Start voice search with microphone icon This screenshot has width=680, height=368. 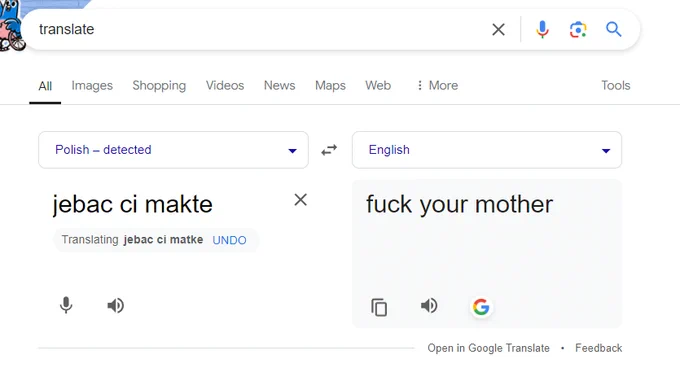click(x=542, y=29)
